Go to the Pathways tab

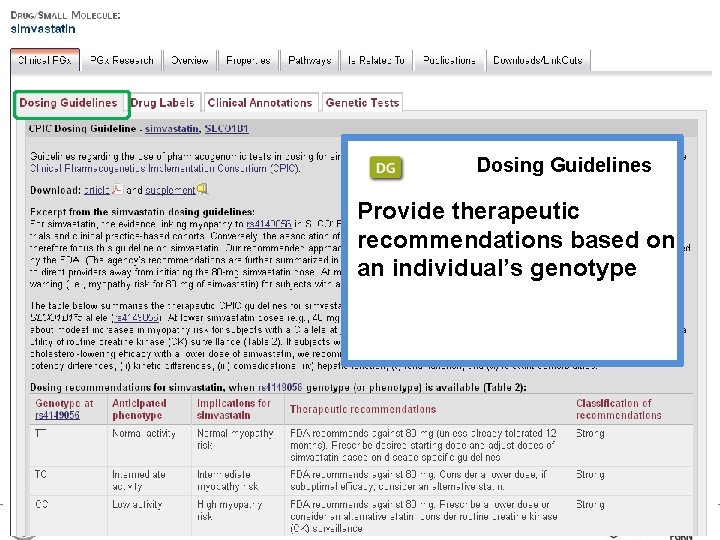pyautogui.click(x=309, y=60)
